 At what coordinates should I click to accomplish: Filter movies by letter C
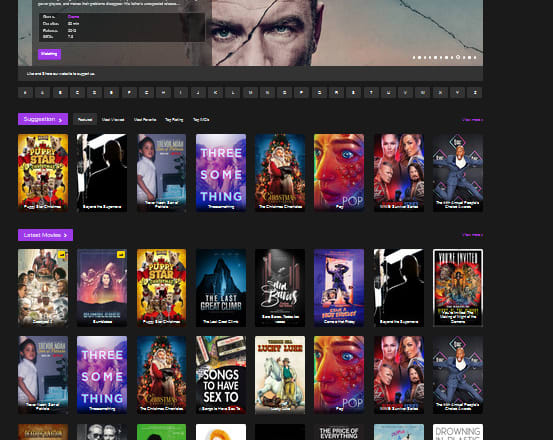click(77, 93)
